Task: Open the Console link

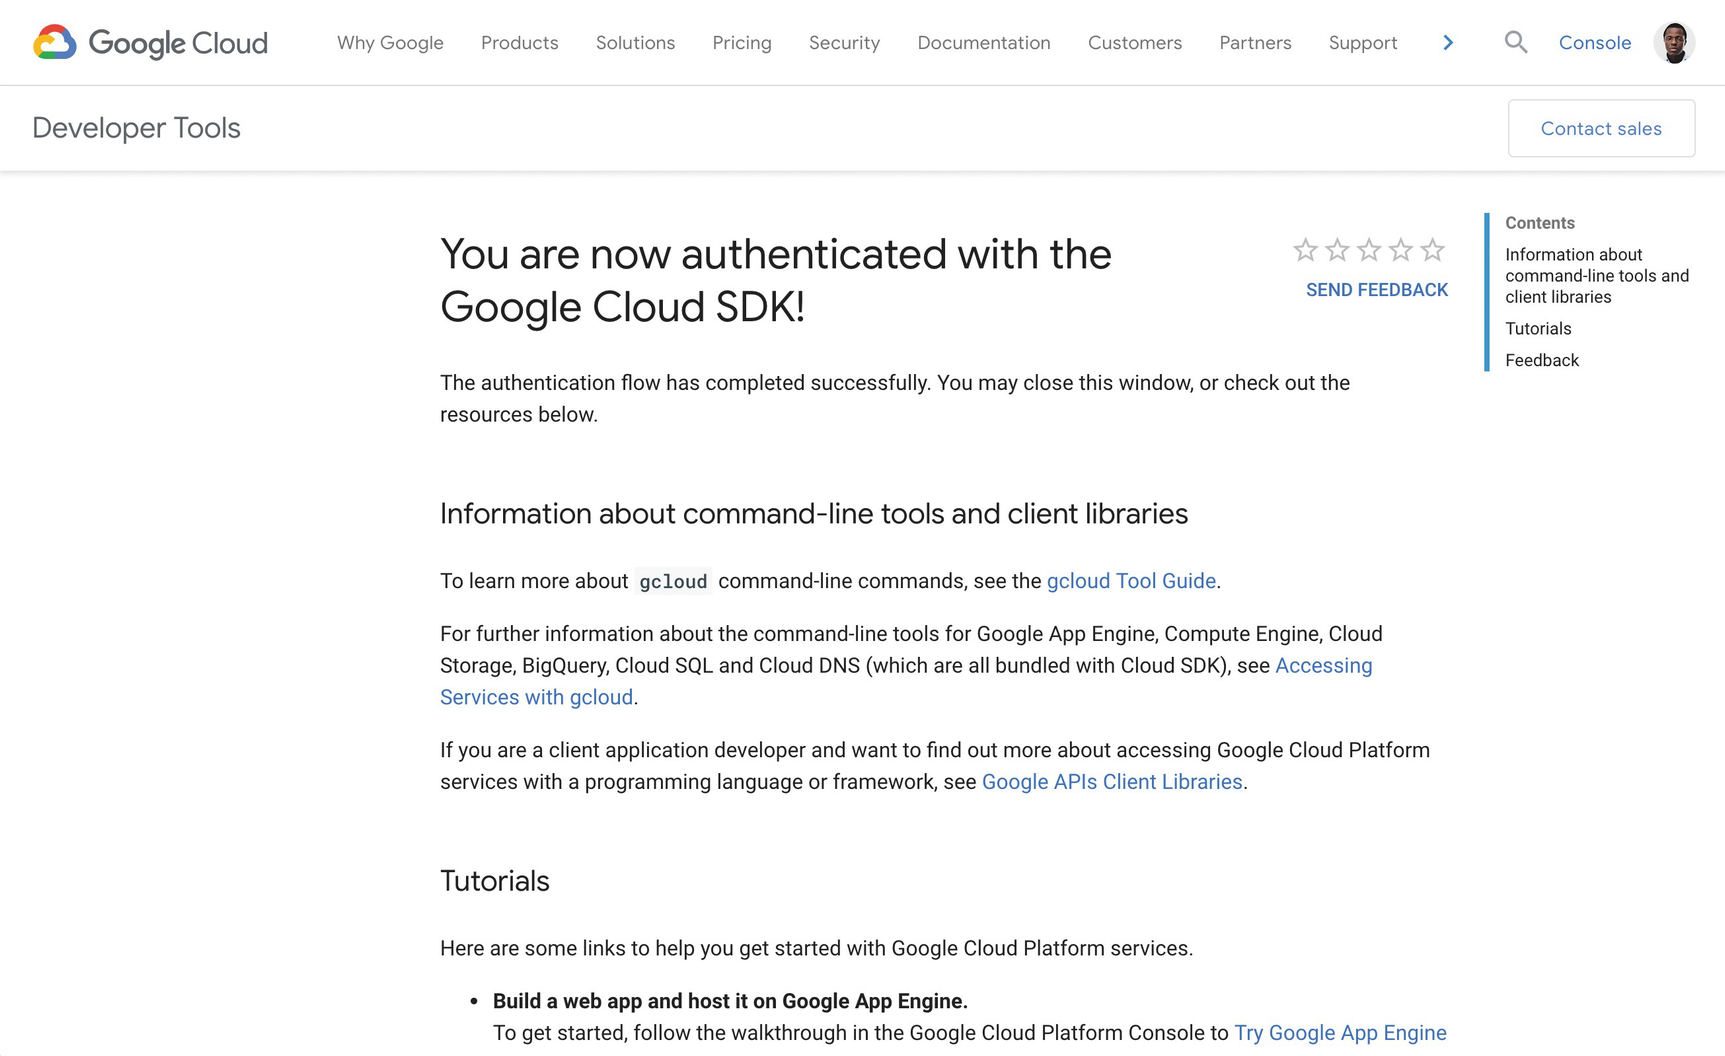Action: 1595,43
